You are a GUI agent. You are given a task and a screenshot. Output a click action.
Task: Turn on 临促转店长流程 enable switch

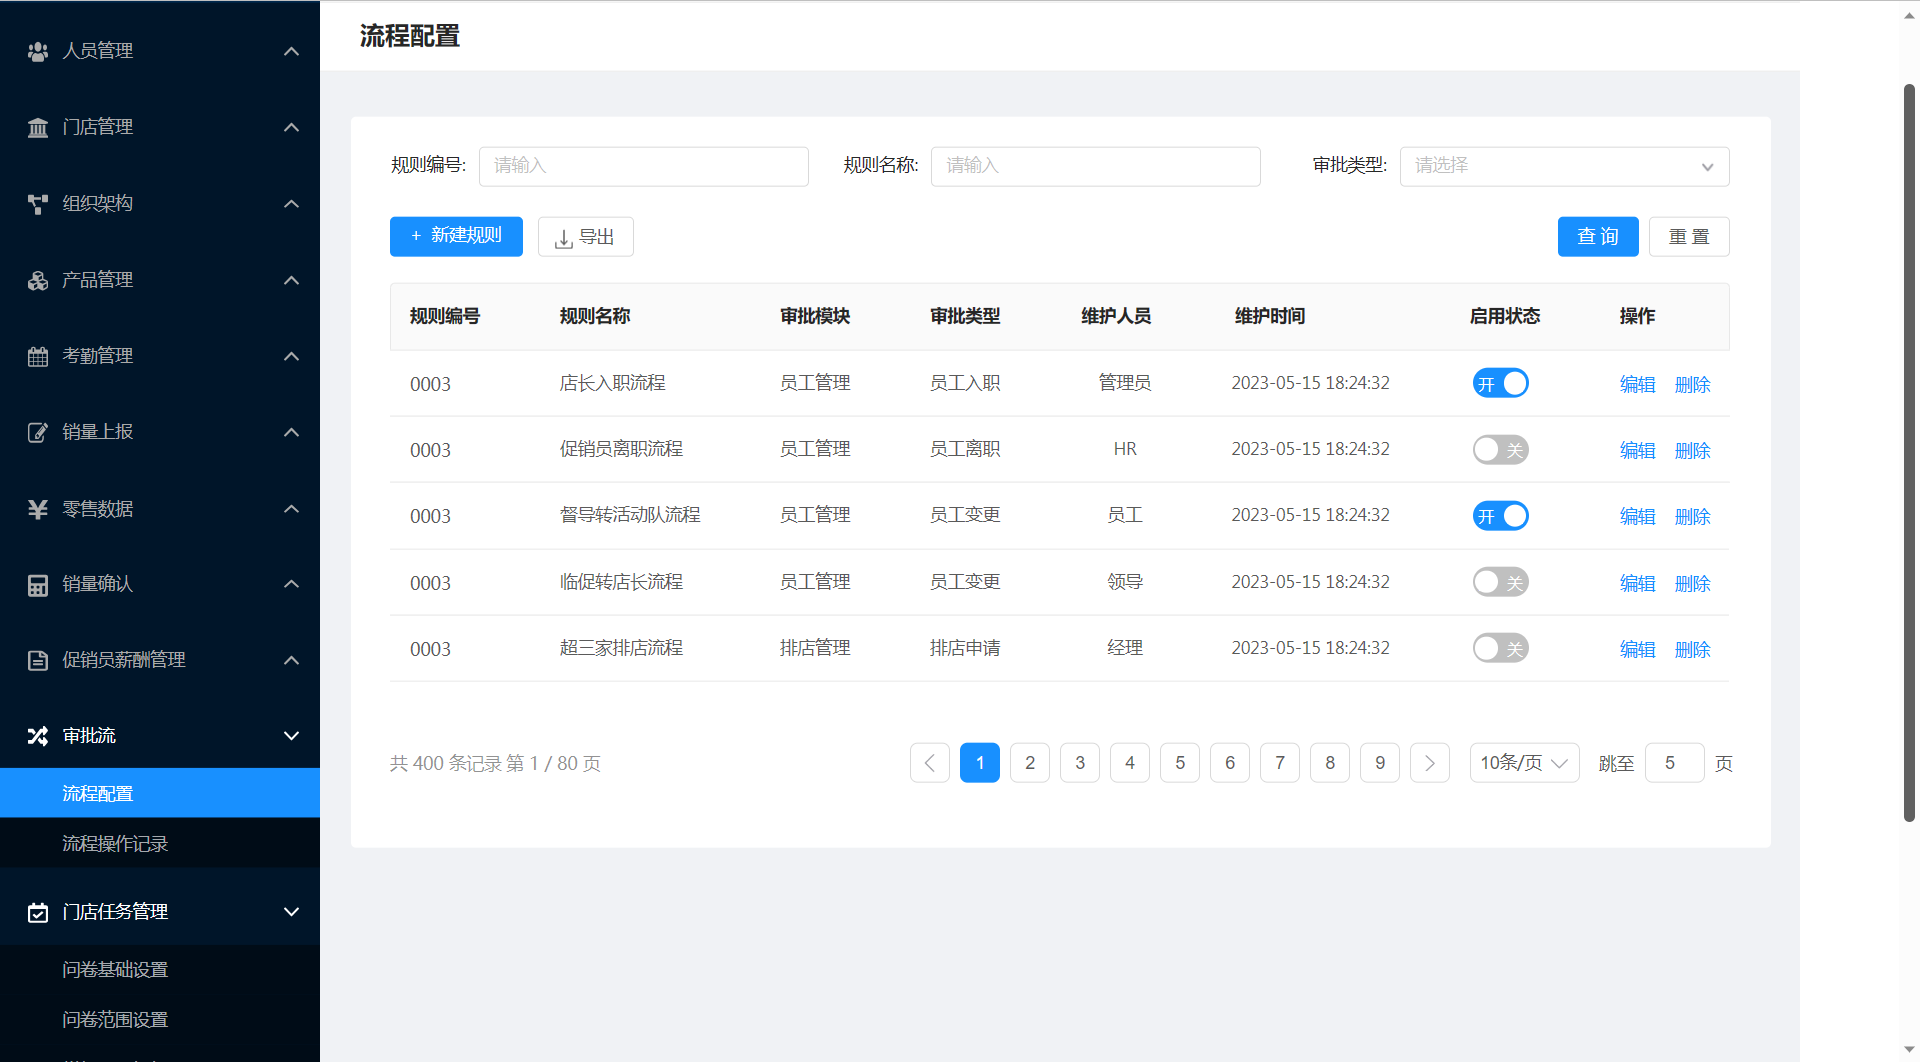point(1500,582)
